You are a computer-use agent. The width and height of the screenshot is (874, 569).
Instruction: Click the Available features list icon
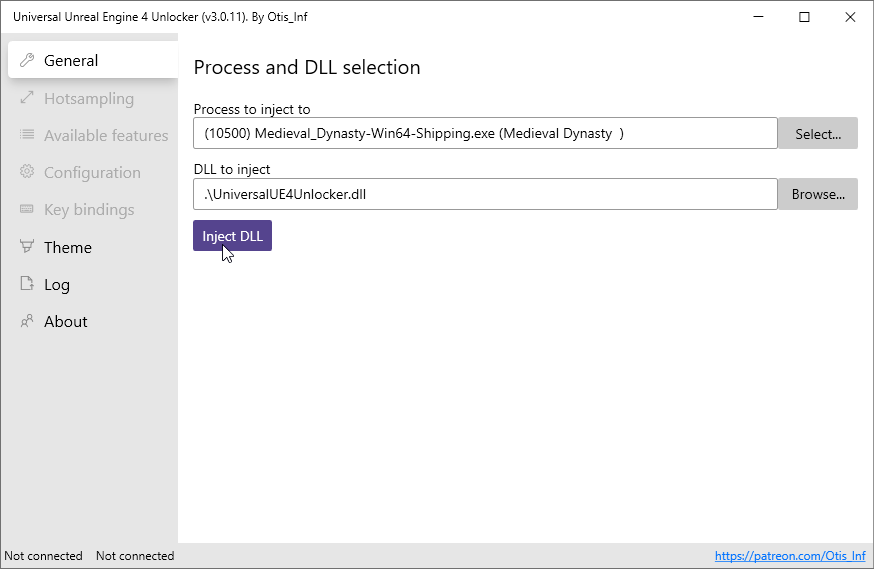(x=27, y=135)
